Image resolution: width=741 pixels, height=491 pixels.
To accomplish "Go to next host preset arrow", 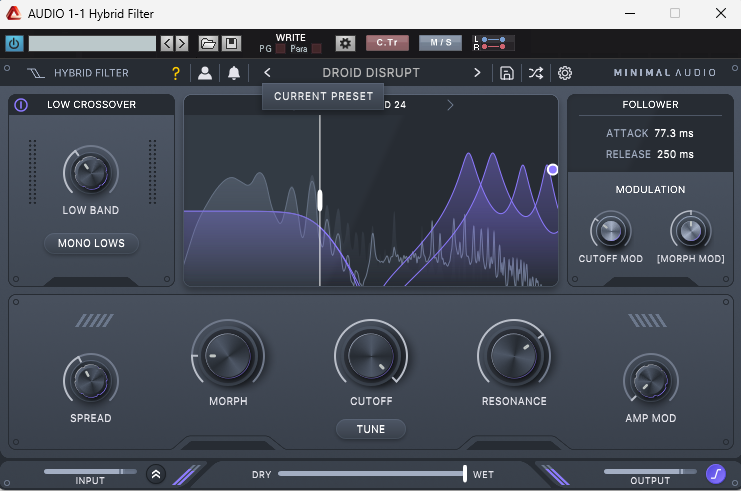I will (182, 43).
